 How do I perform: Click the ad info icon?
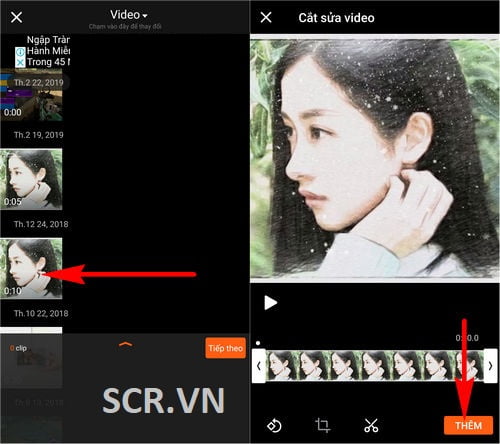coord(20,52)
